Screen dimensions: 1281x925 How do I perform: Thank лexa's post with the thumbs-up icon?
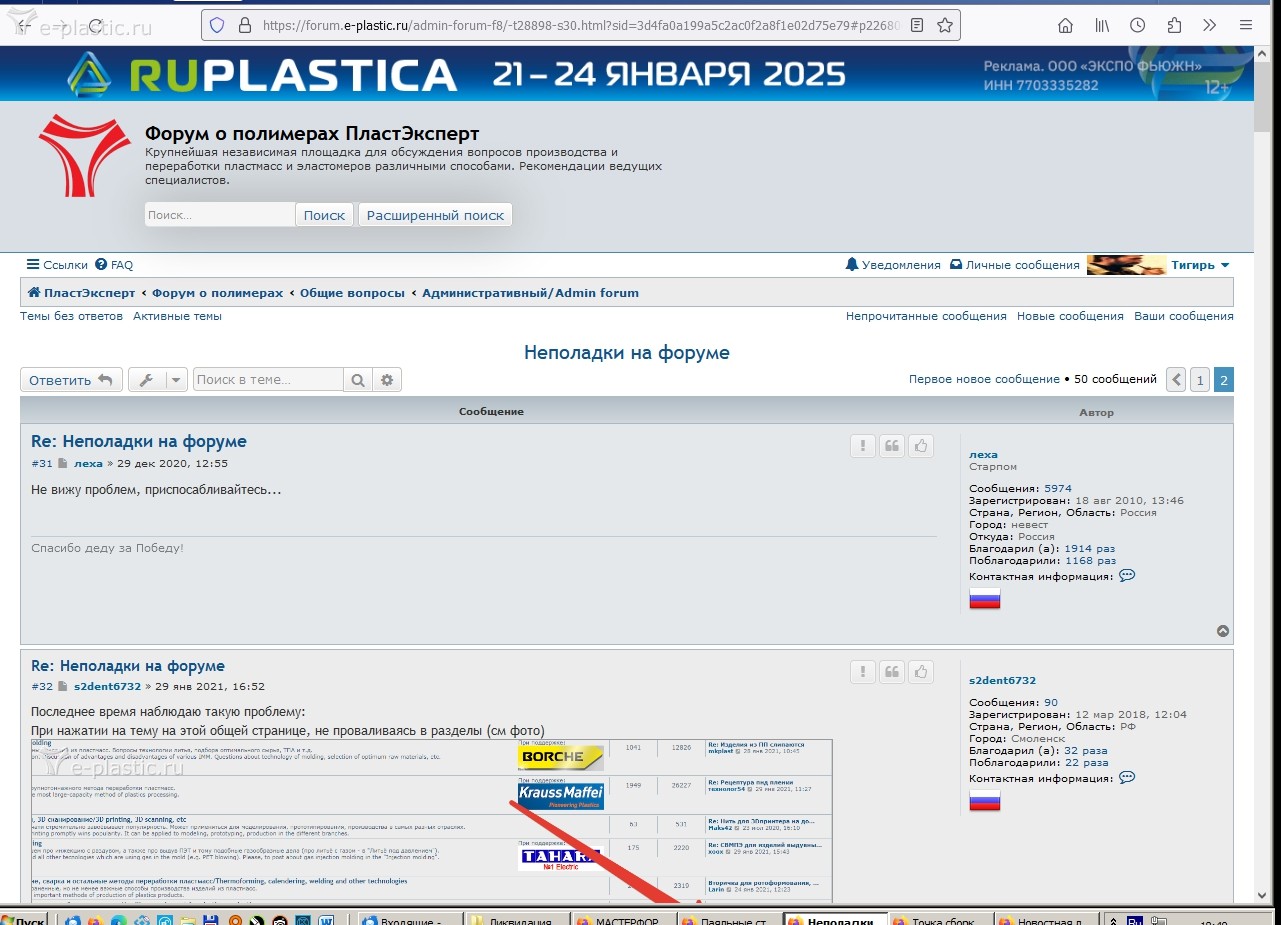pyautogui.click(x=921, y=446)
